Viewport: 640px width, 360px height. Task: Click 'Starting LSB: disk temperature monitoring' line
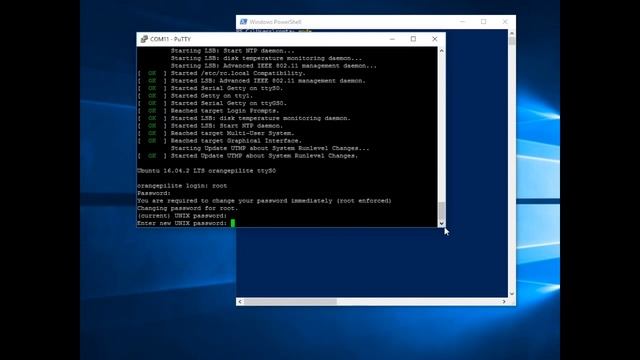point(266,58)
